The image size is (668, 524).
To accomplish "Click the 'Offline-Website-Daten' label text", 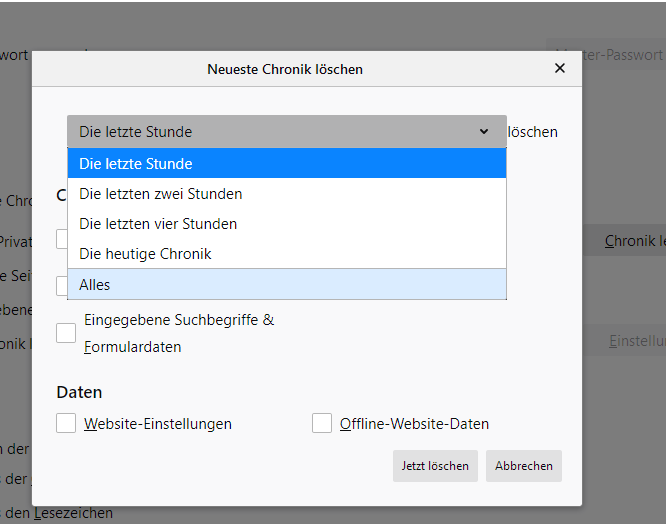I will pyautogui.click(x=414, y=424).
